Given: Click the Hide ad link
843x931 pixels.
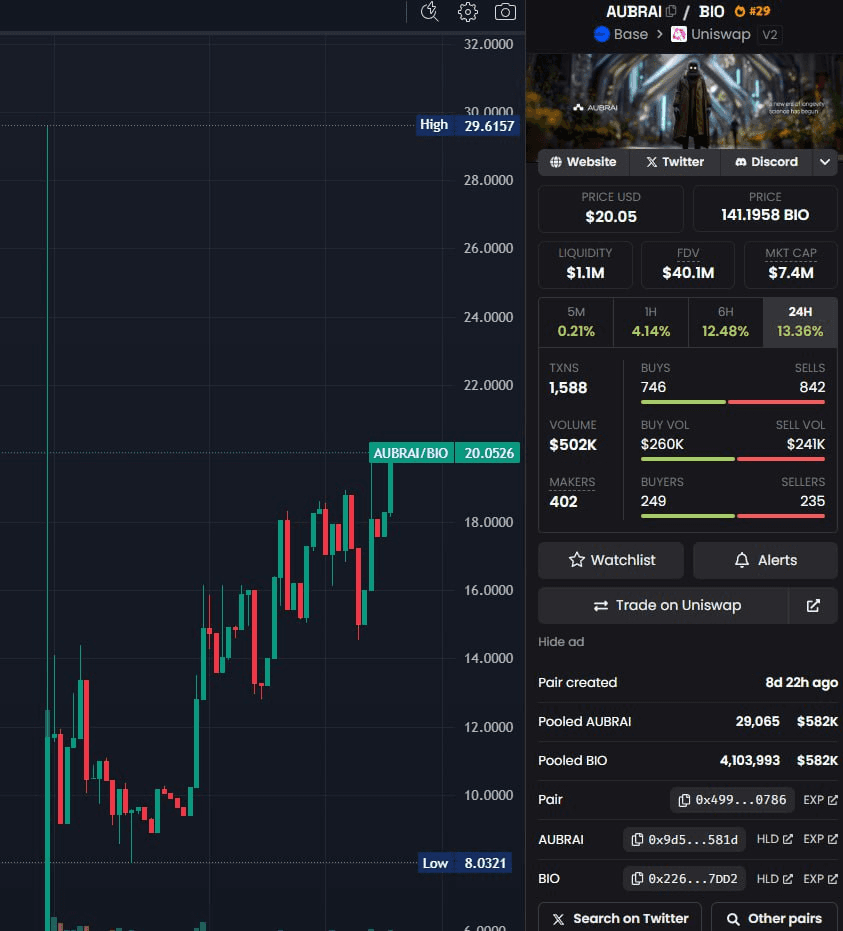Looking at the screenshot, I should point(561,642).
